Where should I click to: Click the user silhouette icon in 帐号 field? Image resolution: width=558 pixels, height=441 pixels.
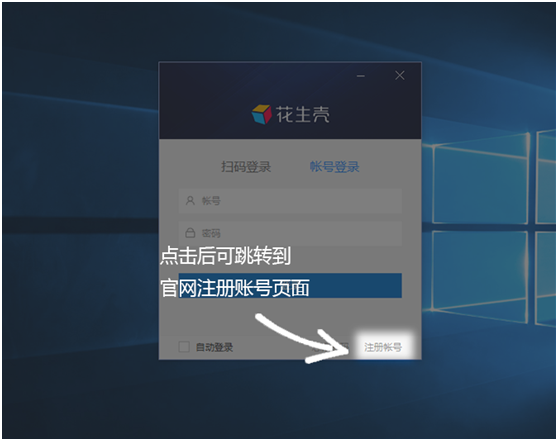(x=190, y=201)
